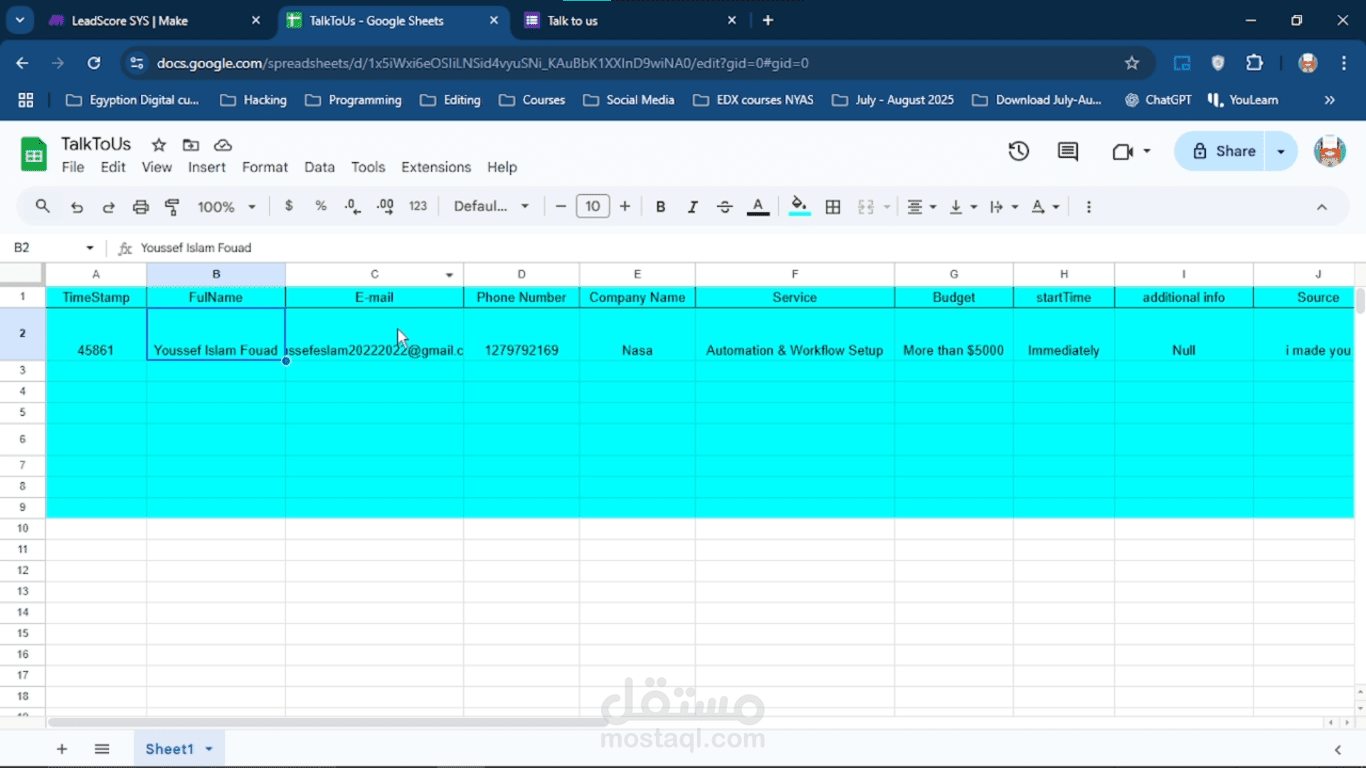Open the Sheet1 tab dropdown arrow
Image resolution: width=1366 pixels, height=768 pixels.
[209, 749]
